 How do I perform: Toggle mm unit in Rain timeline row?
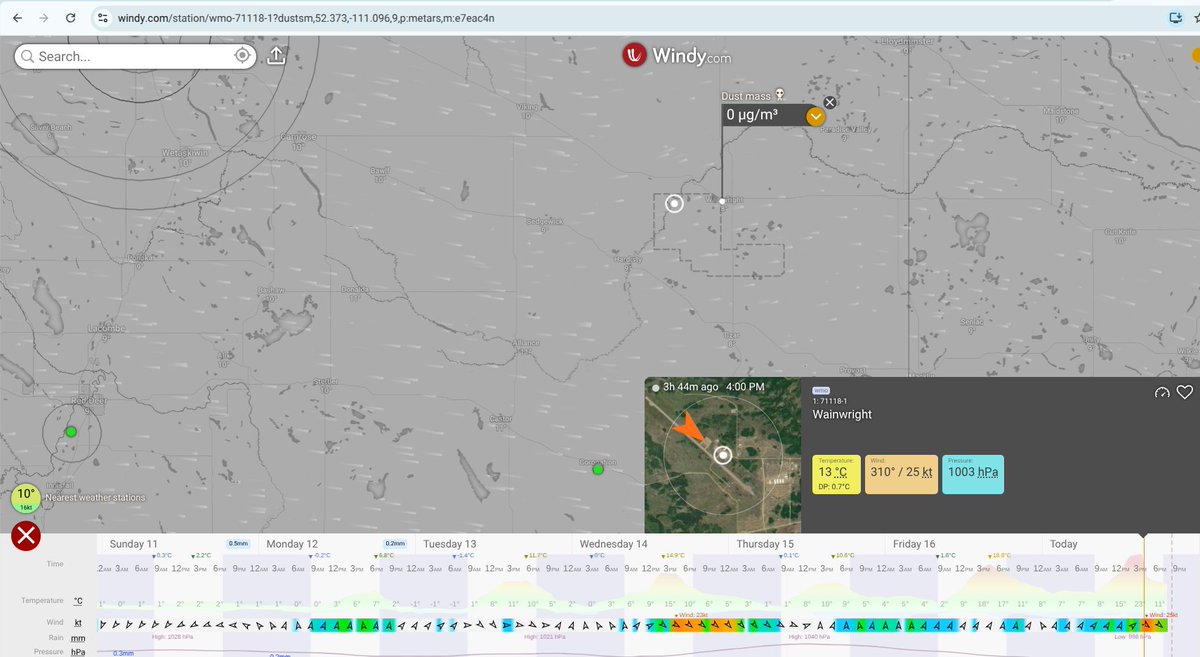(x=77, y=637)
